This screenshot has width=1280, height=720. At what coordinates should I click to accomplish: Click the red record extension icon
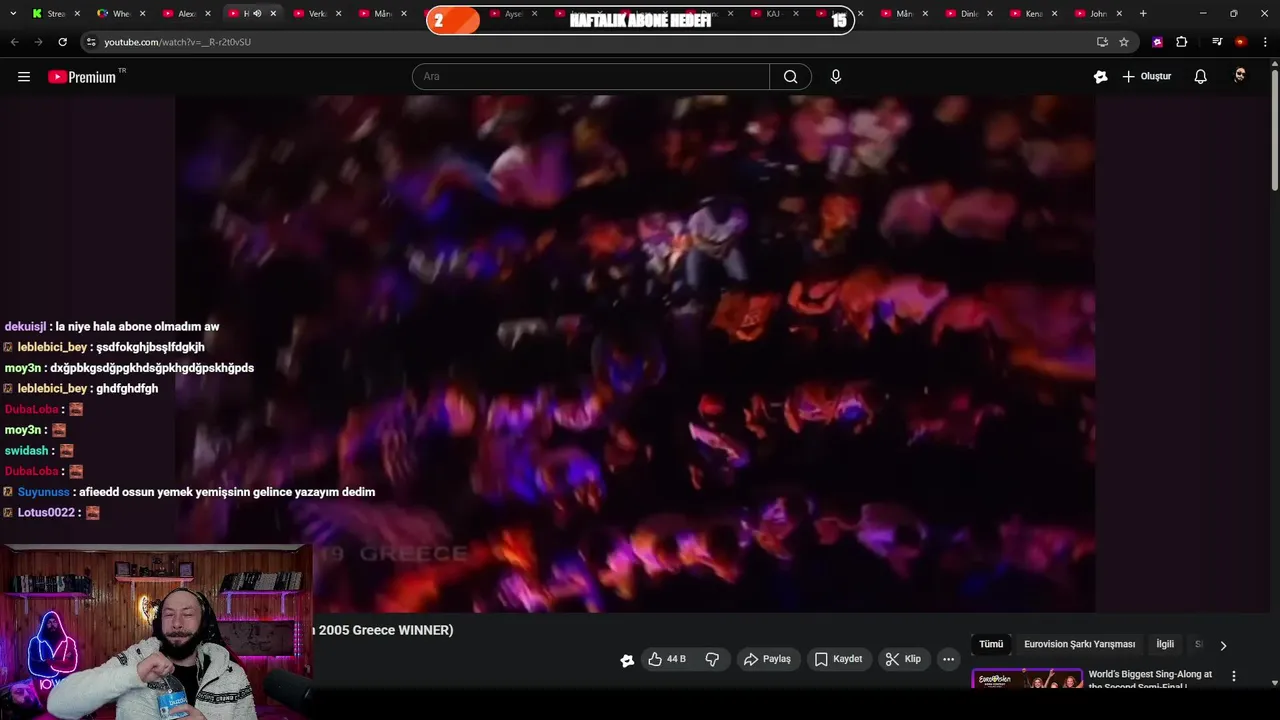tap(1241, 42)
